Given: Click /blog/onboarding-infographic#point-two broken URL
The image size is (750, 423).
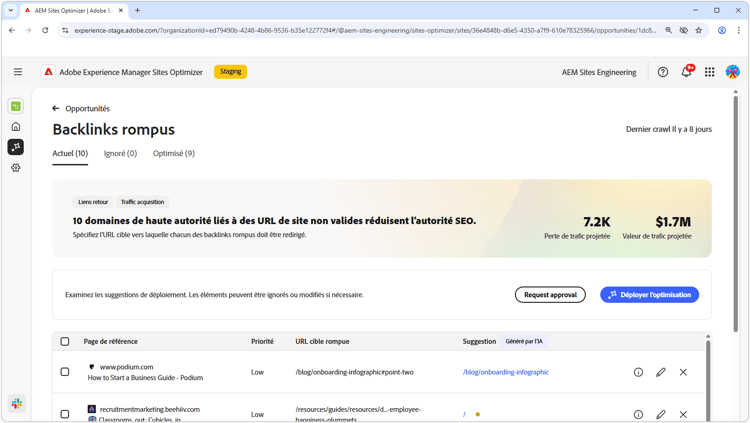Looking at the screenshot, I should point(354,372).
